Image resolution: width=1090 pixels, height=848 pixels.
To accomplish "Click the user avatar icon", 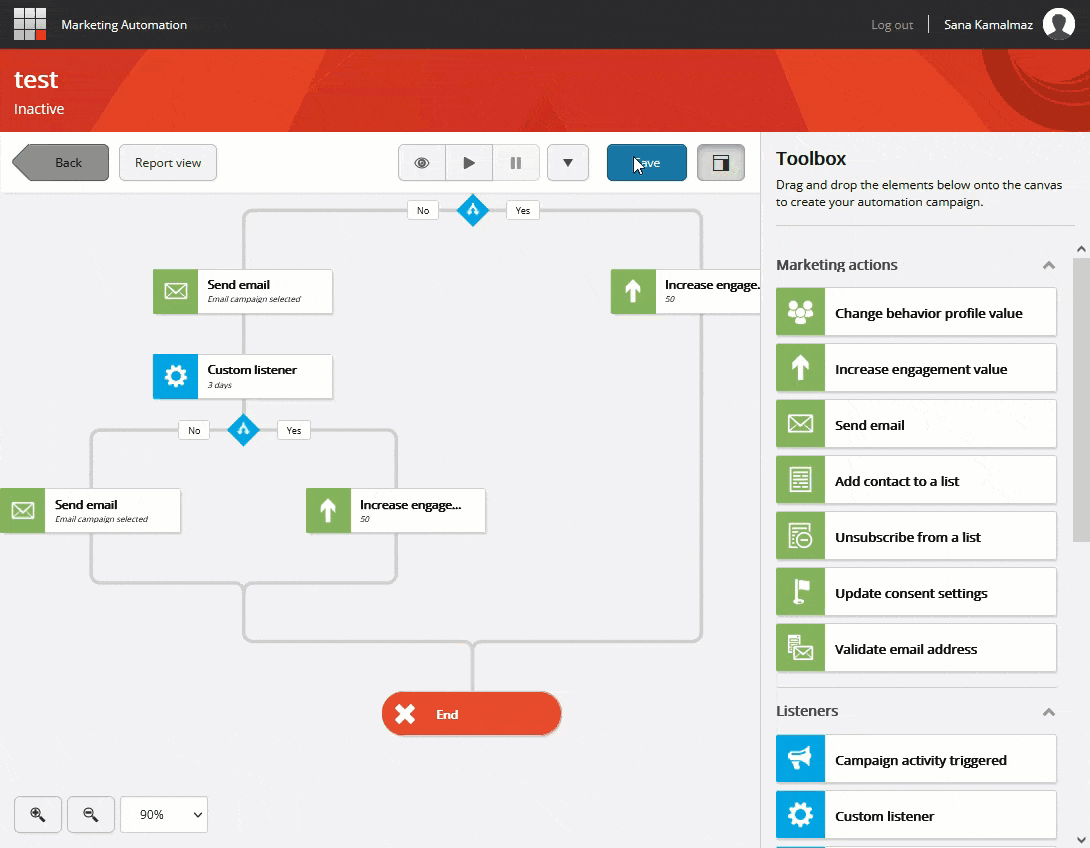I will 1059,24.
